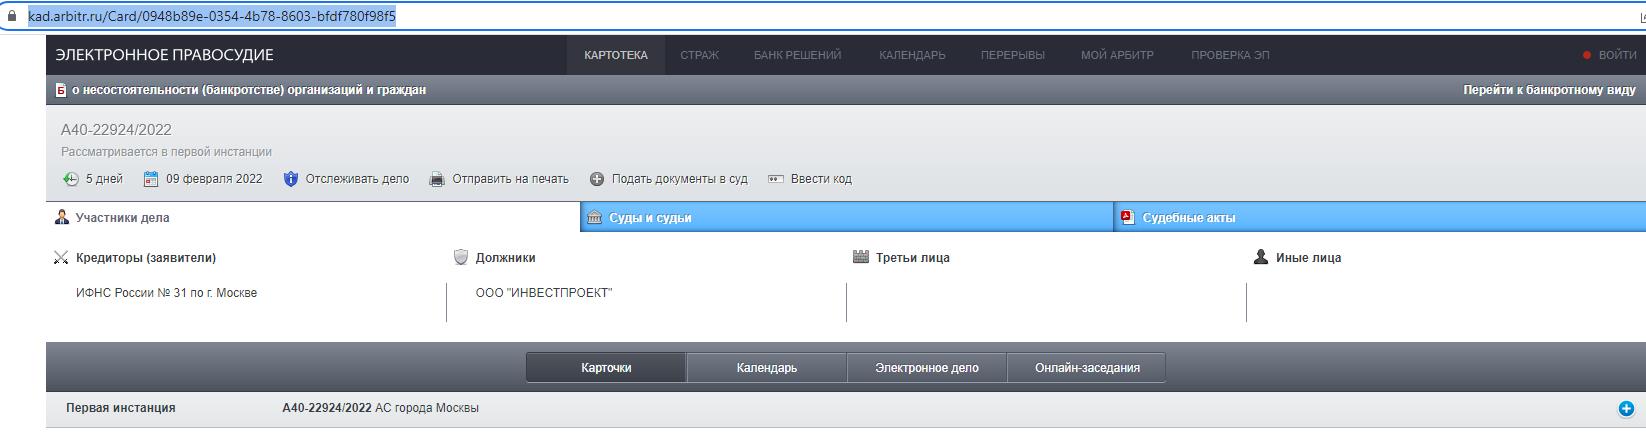This screenshot has height=433, width=1646.
Task: Click А40-22924/2022 АС города Москвы row text
Action: coord(381,408)
